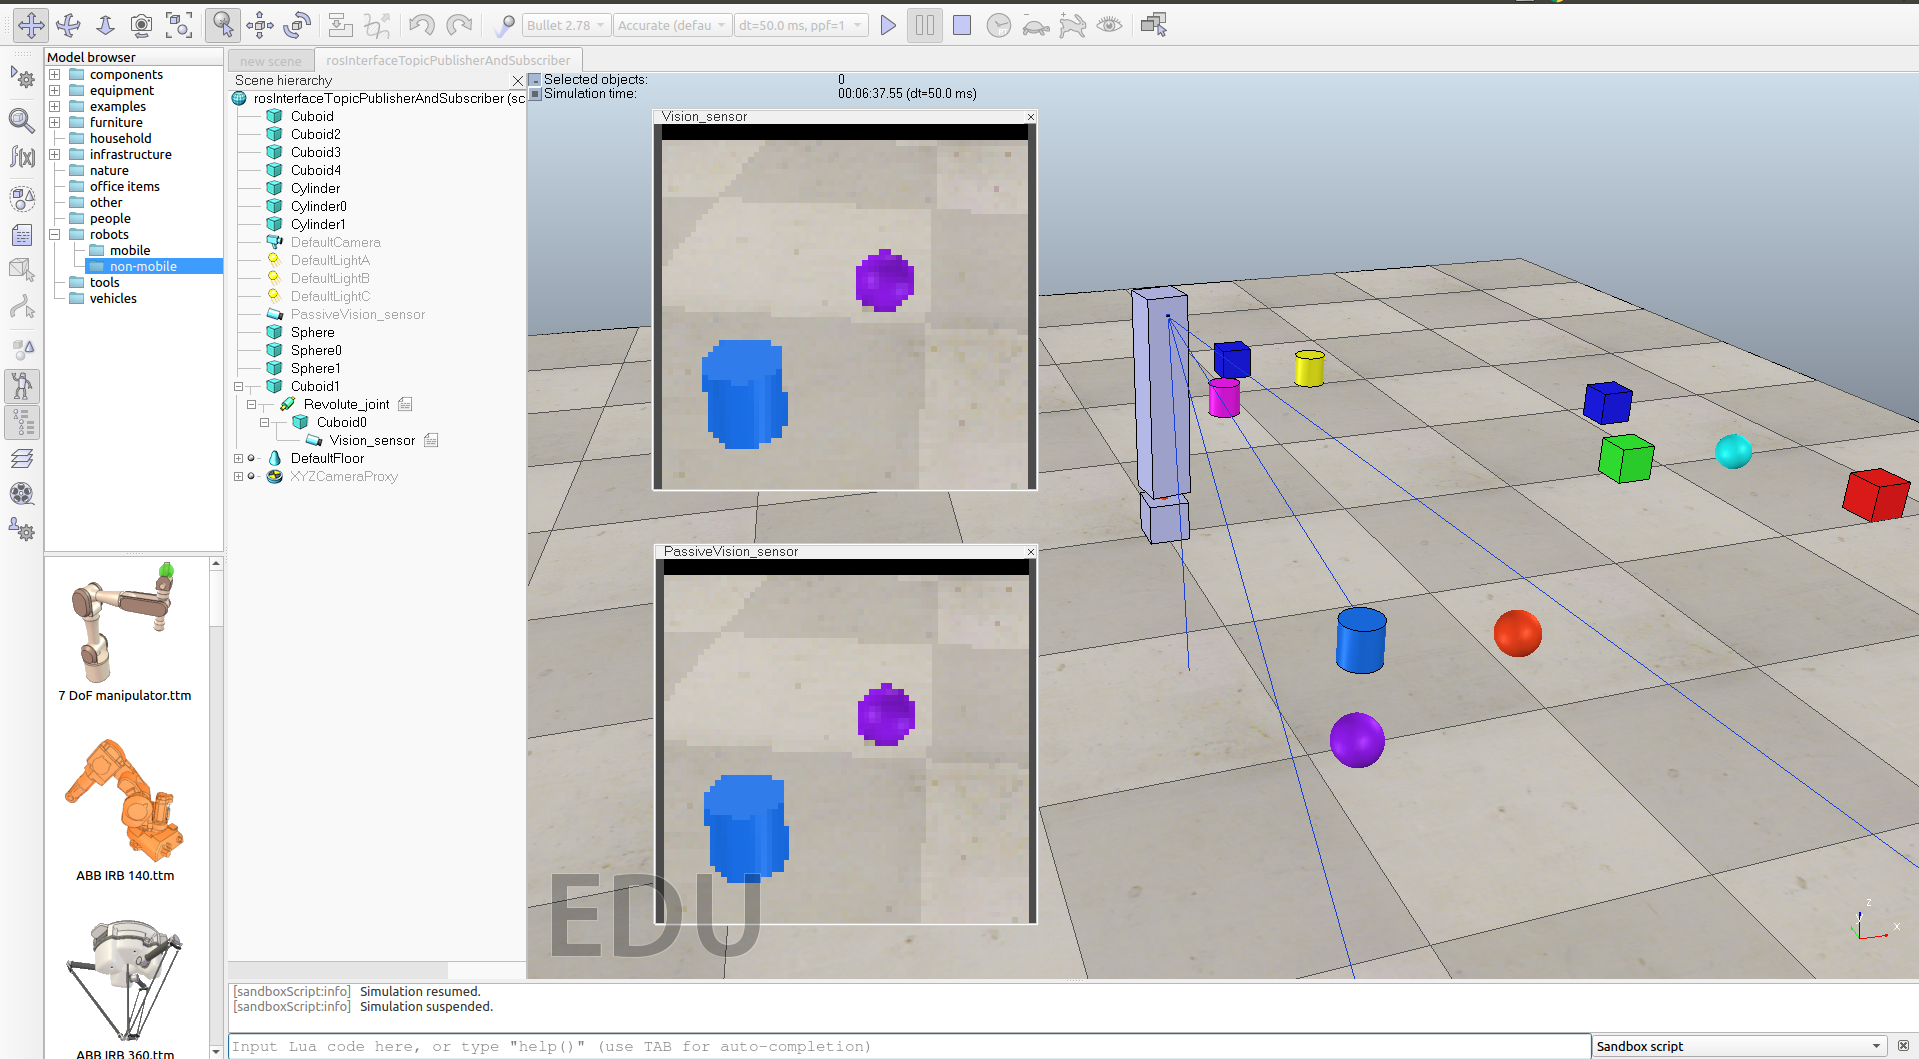Open the Sandbox script dropdown
The width and height of the screenshot is (1919, 1059).
[1738, 1046]
